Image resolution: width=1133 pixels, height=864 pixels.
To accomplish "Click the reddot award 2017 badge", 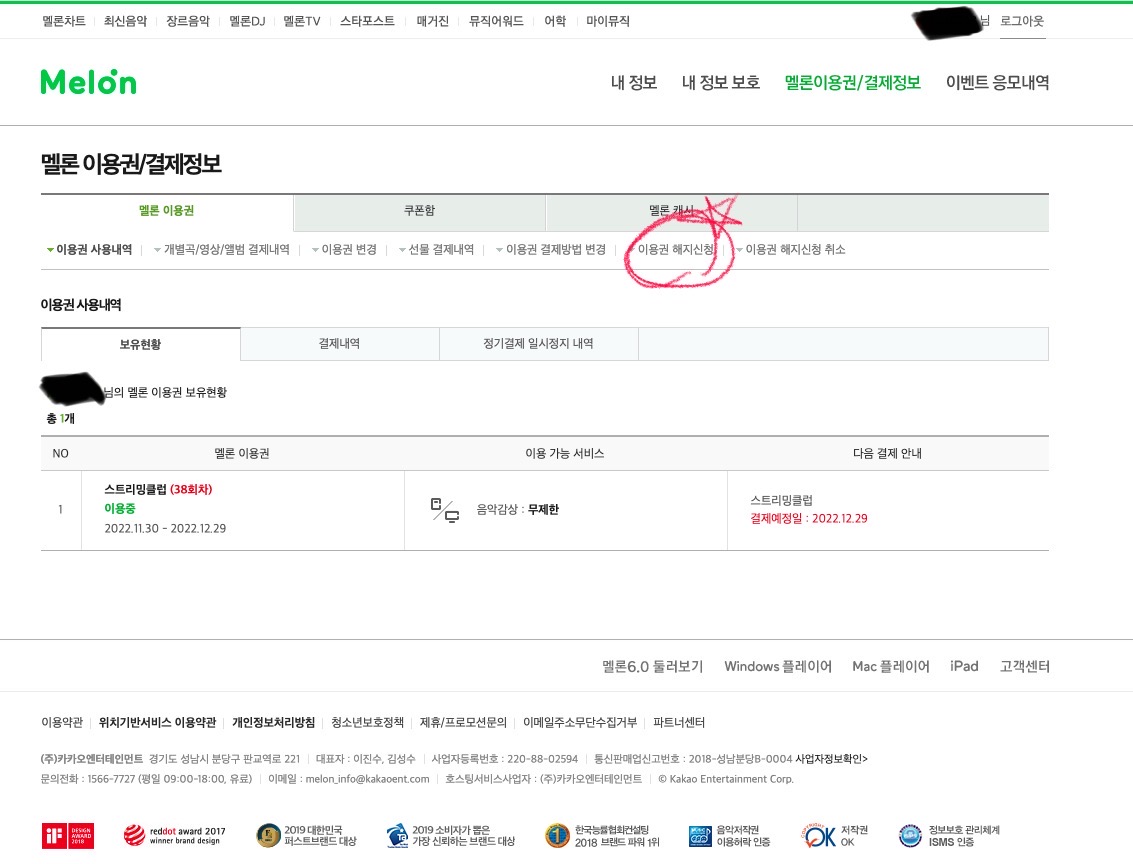I will (174, 836).
